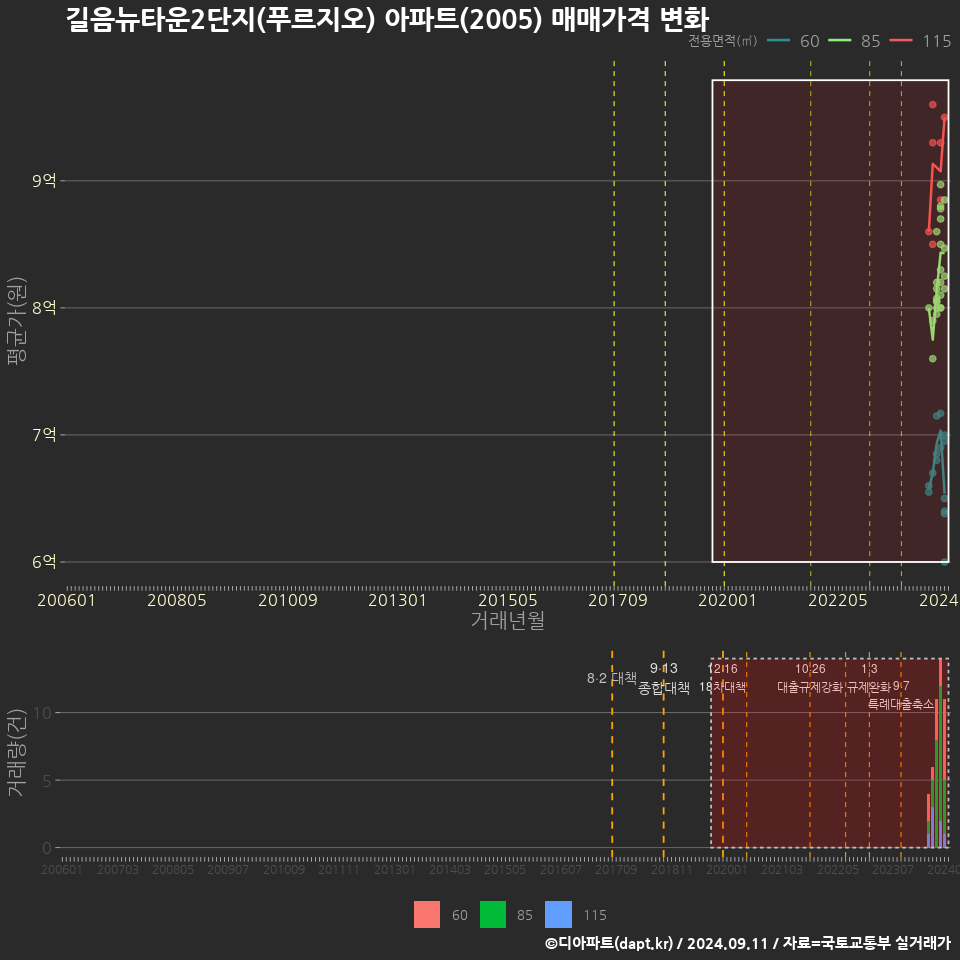Click the 10 label on volume axis

pos(43,713)
